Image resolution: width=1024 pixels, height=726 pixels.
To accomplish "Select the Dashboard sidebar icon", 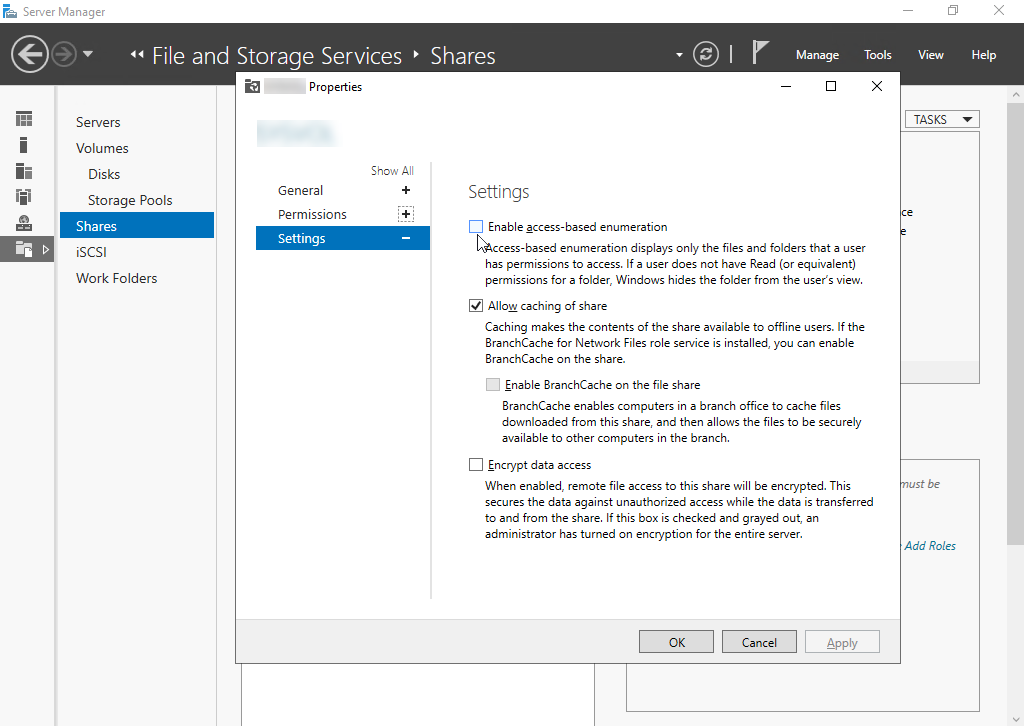I will pos(24,119).
